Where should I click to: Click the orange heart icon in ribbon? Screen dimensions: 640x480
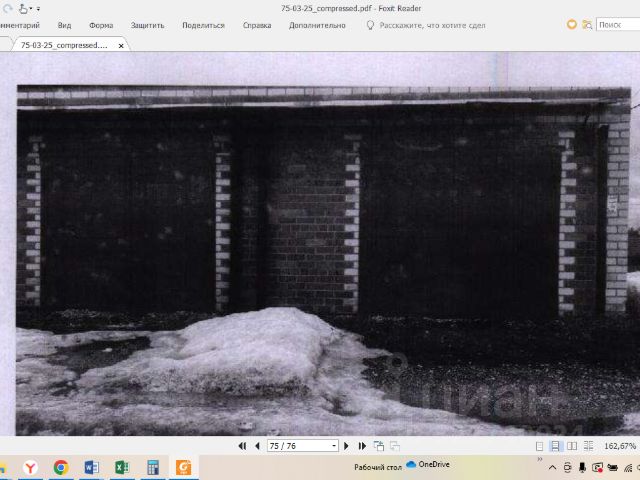(x=571, y=24)
